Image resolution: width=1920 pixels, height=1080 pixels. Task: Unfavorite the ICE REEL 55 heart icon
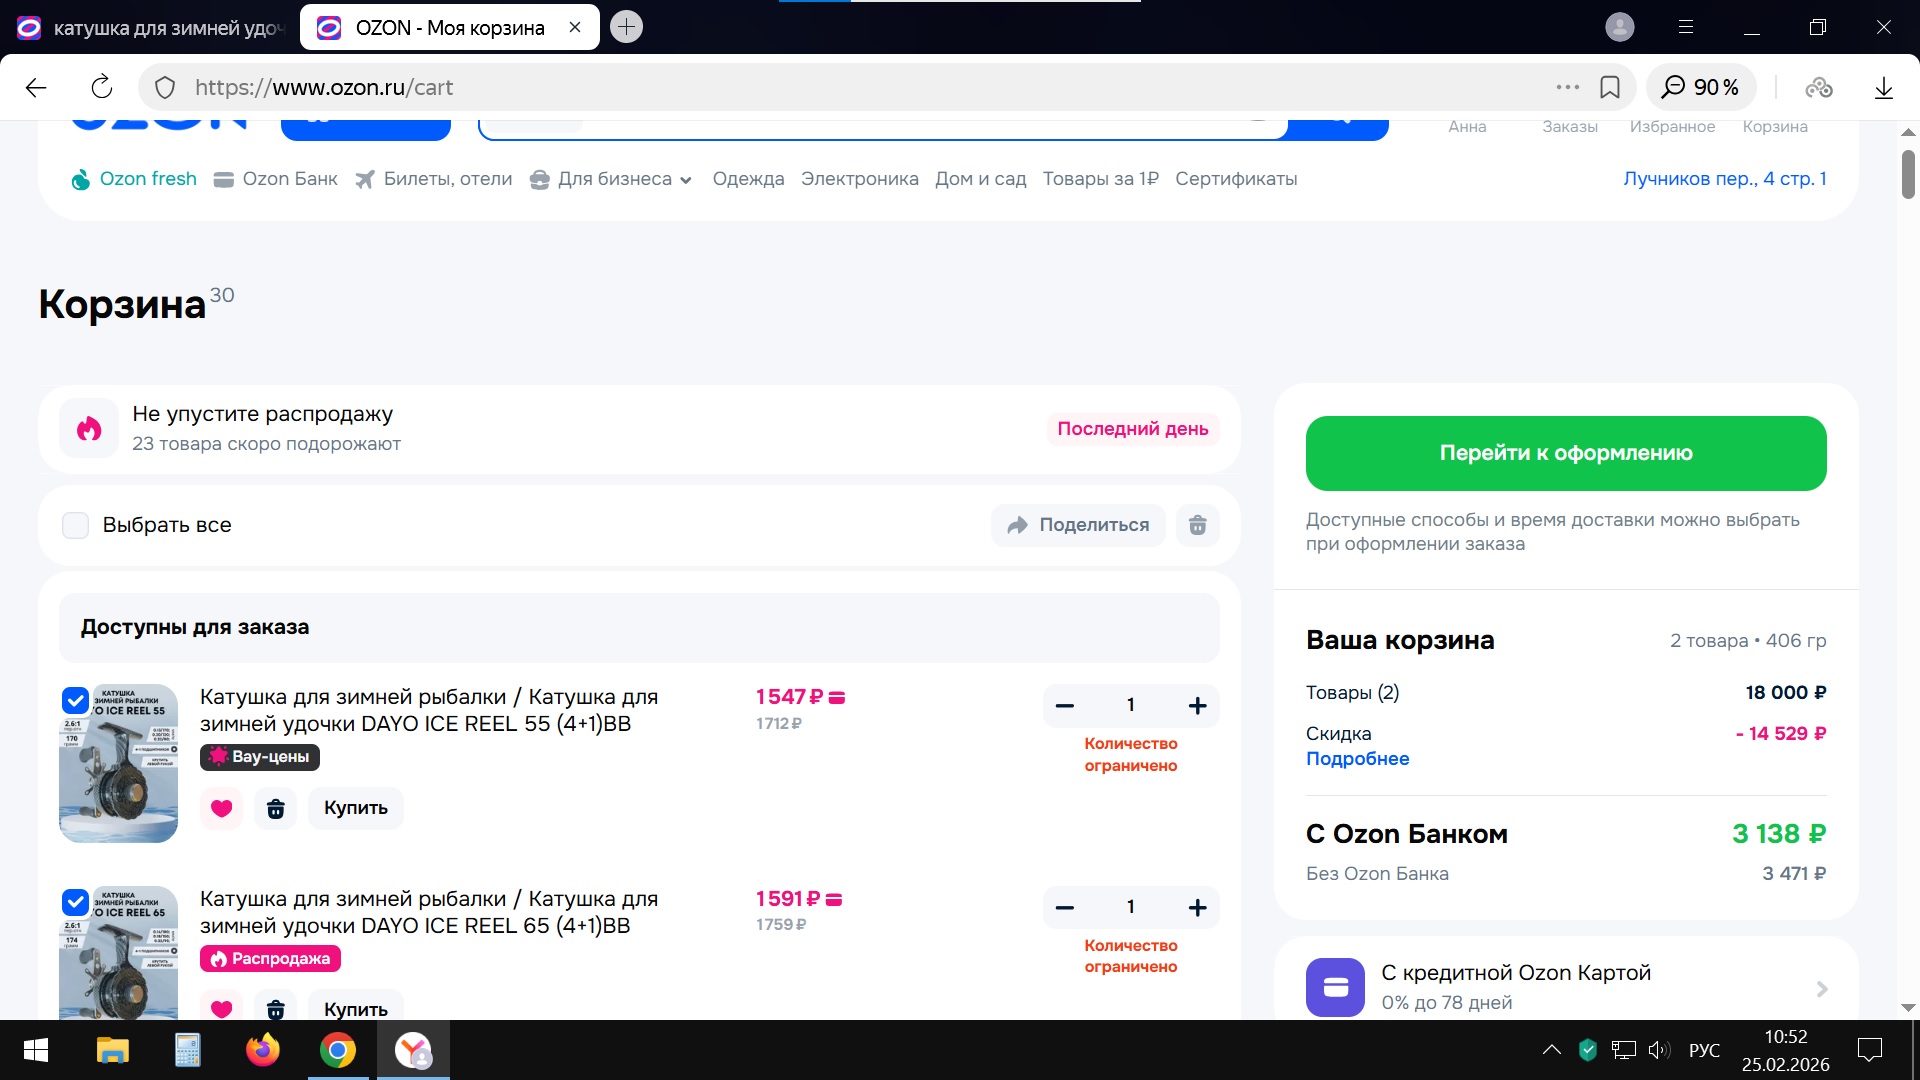(x=222, y=808)
